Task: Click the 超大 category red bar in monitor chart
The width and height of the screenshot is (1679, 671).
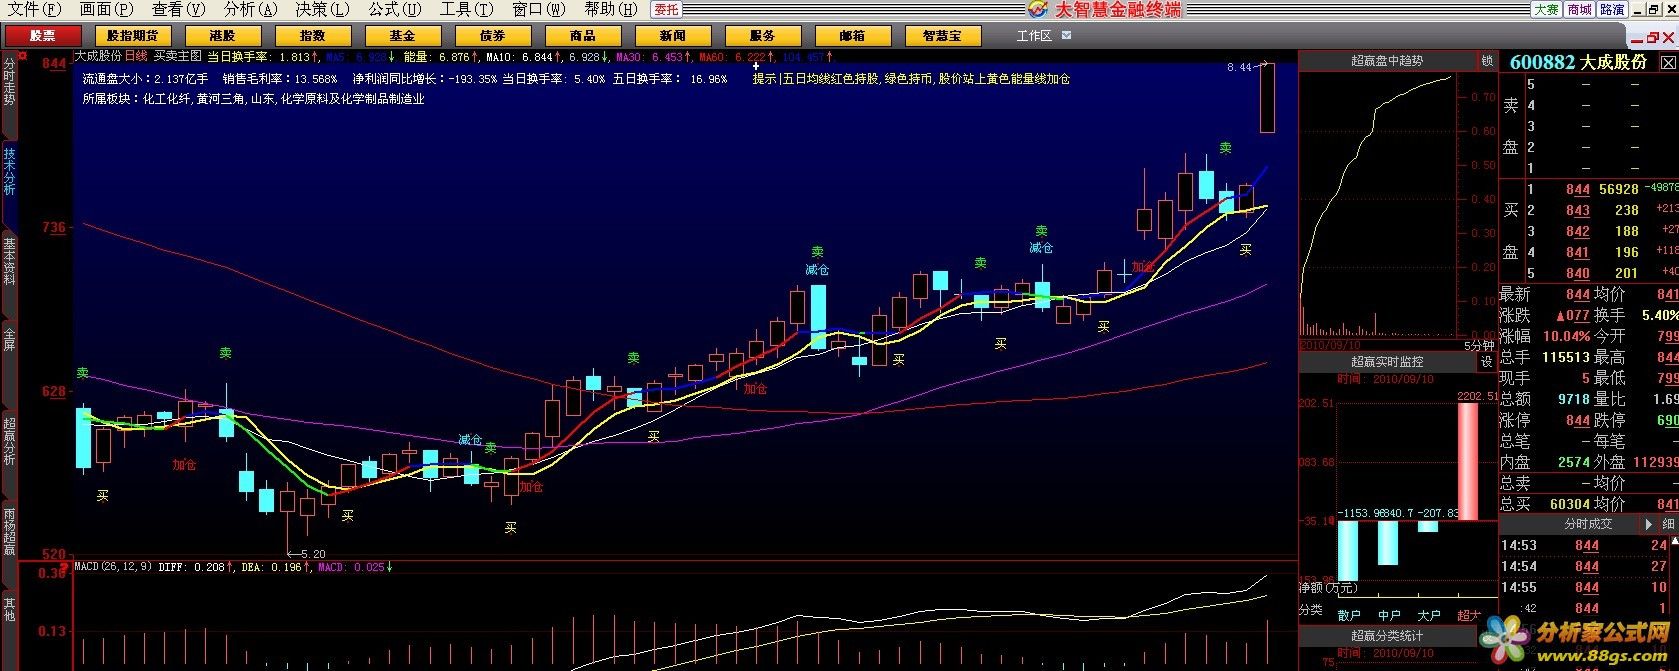Action: pyautogui.click(x=1467, y=461)
